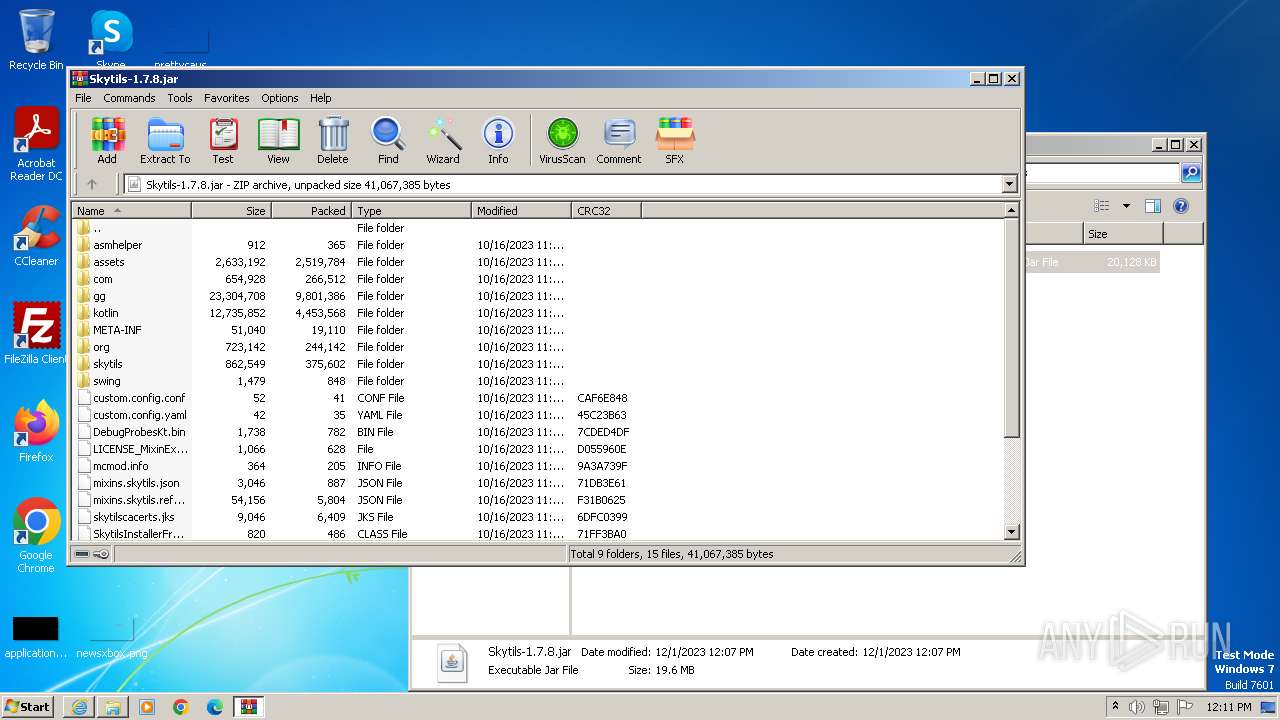Select the gg folder row

pyautogui.click(x=538, y=296)
